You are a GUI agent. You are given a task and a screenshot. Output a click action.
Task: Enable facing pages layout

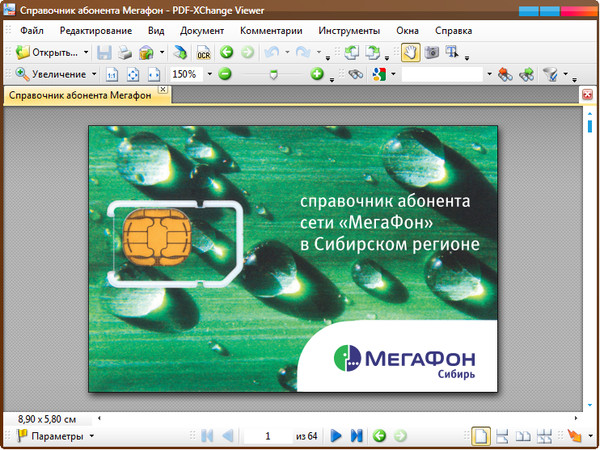[523, 436]
